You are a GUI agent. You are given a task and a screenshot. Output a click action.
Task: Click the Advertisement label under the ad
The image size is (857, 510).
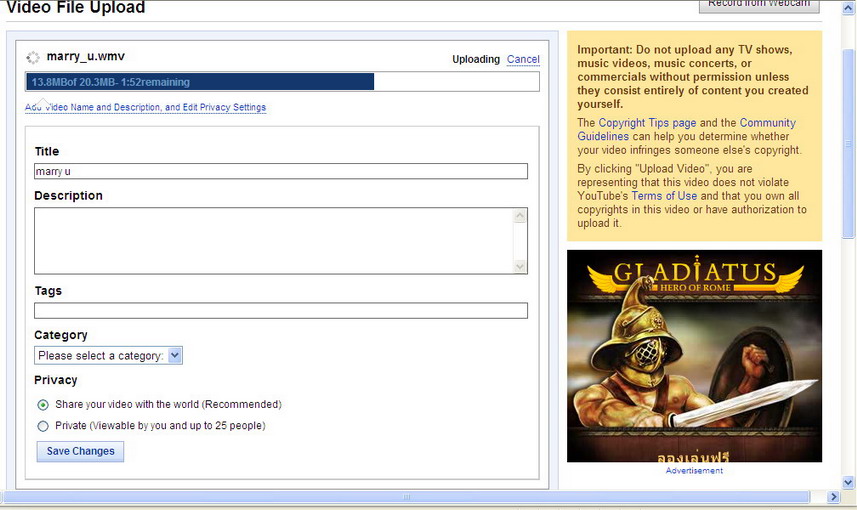click(694, 471)
